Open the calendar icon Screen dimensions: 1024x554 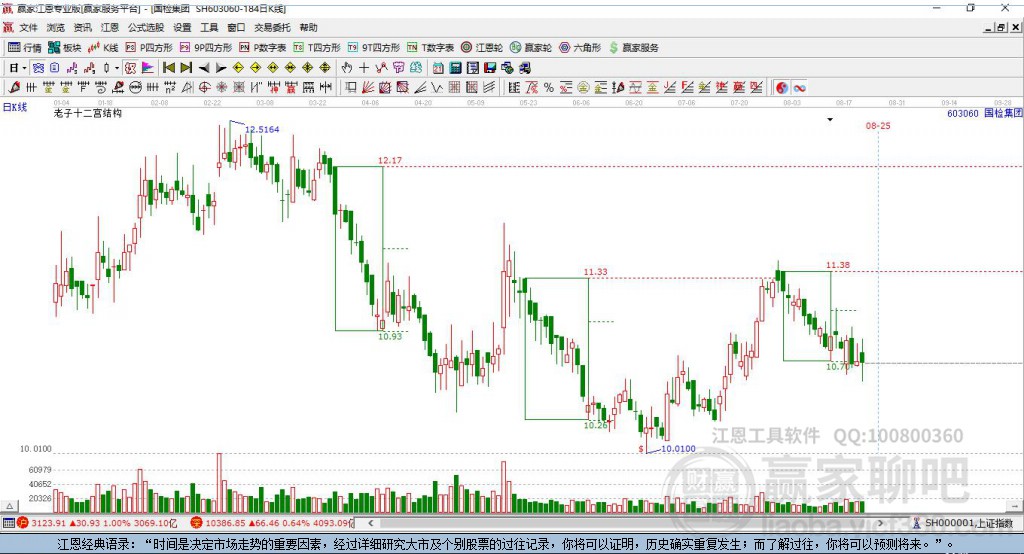click(x=438, y=68)
